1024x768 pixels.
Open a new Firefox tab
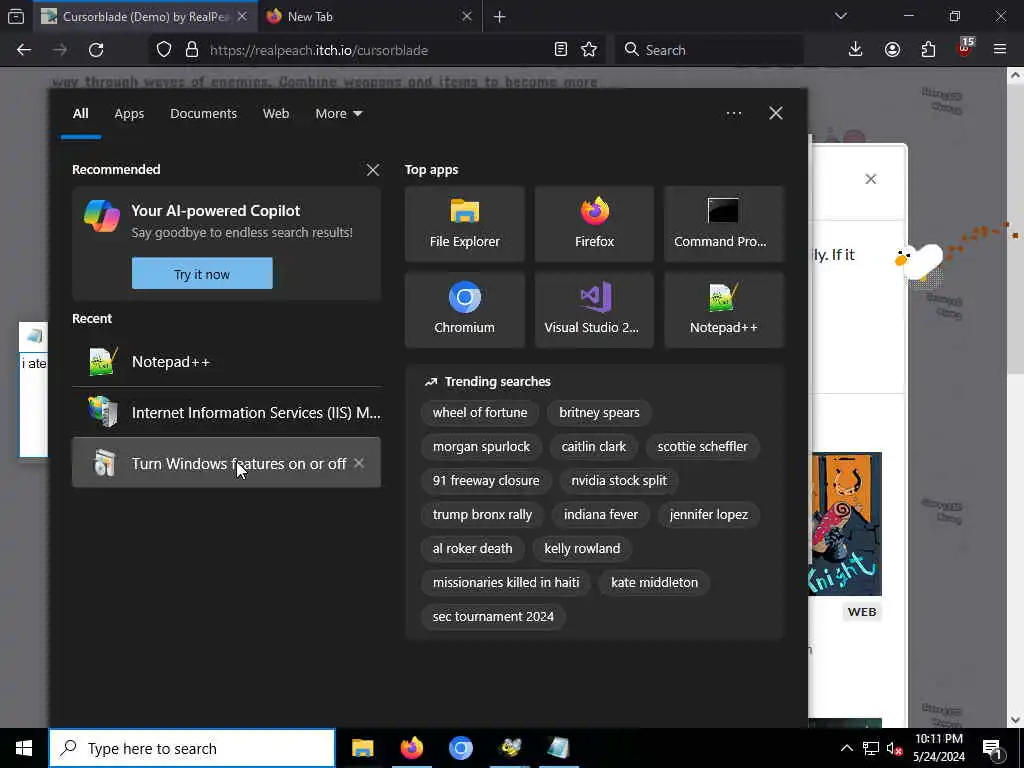[x=500, y=16]
